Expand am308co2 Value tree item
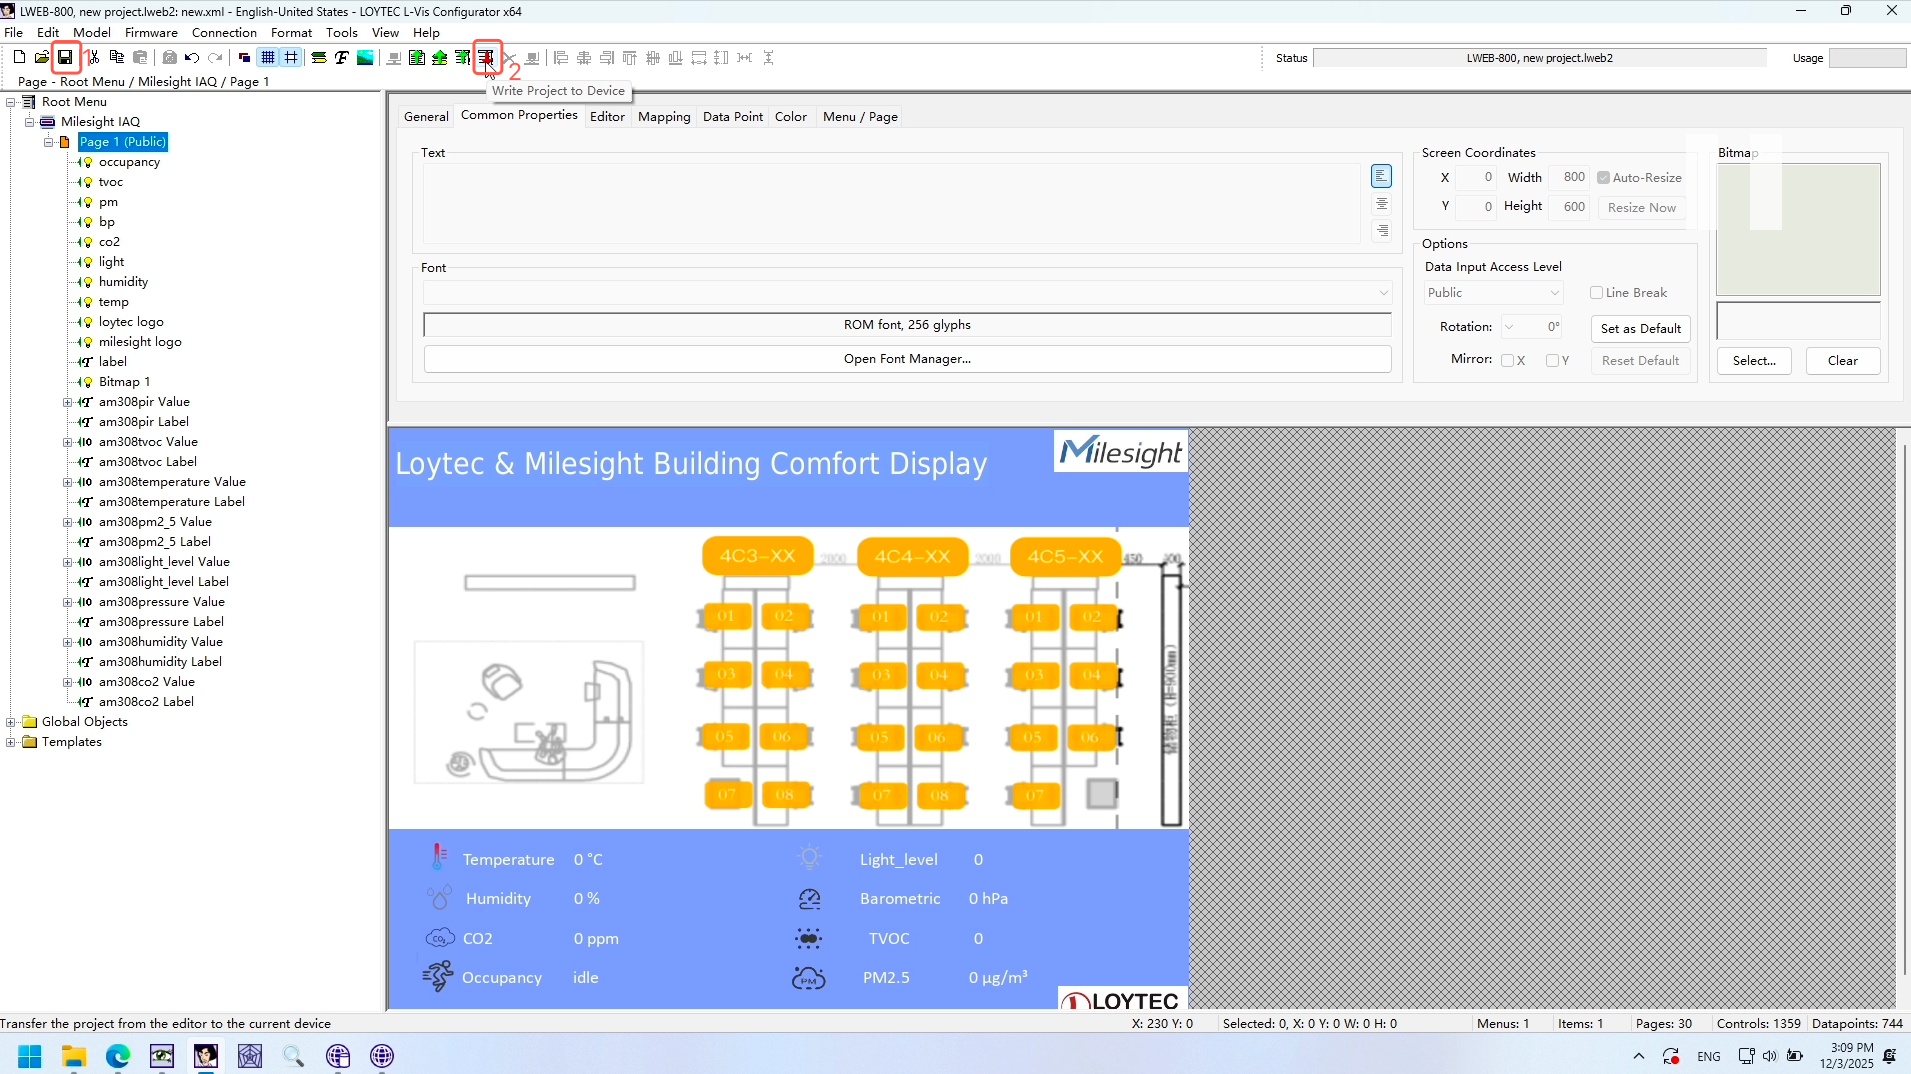The image size is (1911, 1074). [x=68, y=682]
